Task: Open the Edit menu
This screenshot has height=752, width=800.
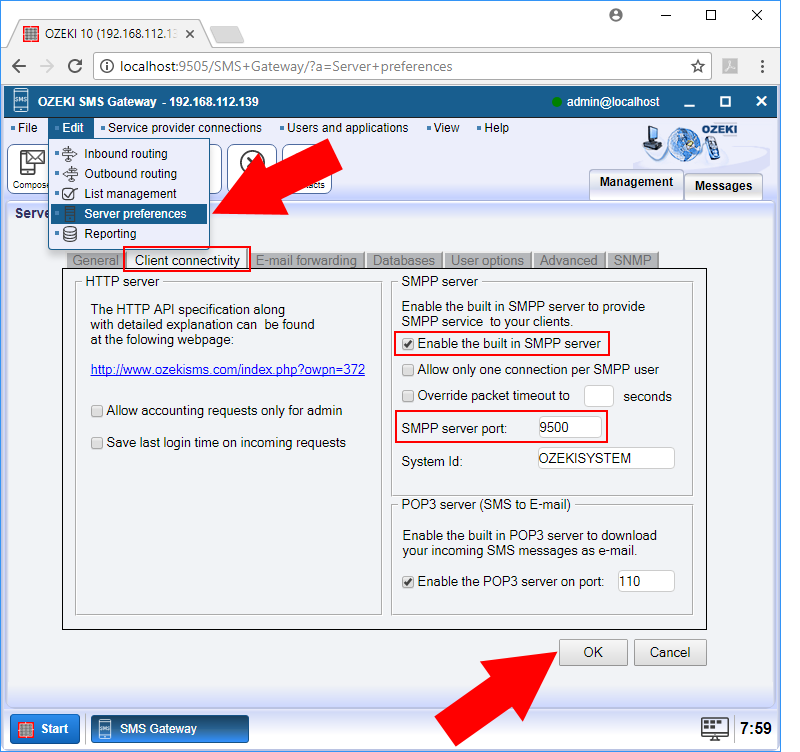Action: [71, 128]
